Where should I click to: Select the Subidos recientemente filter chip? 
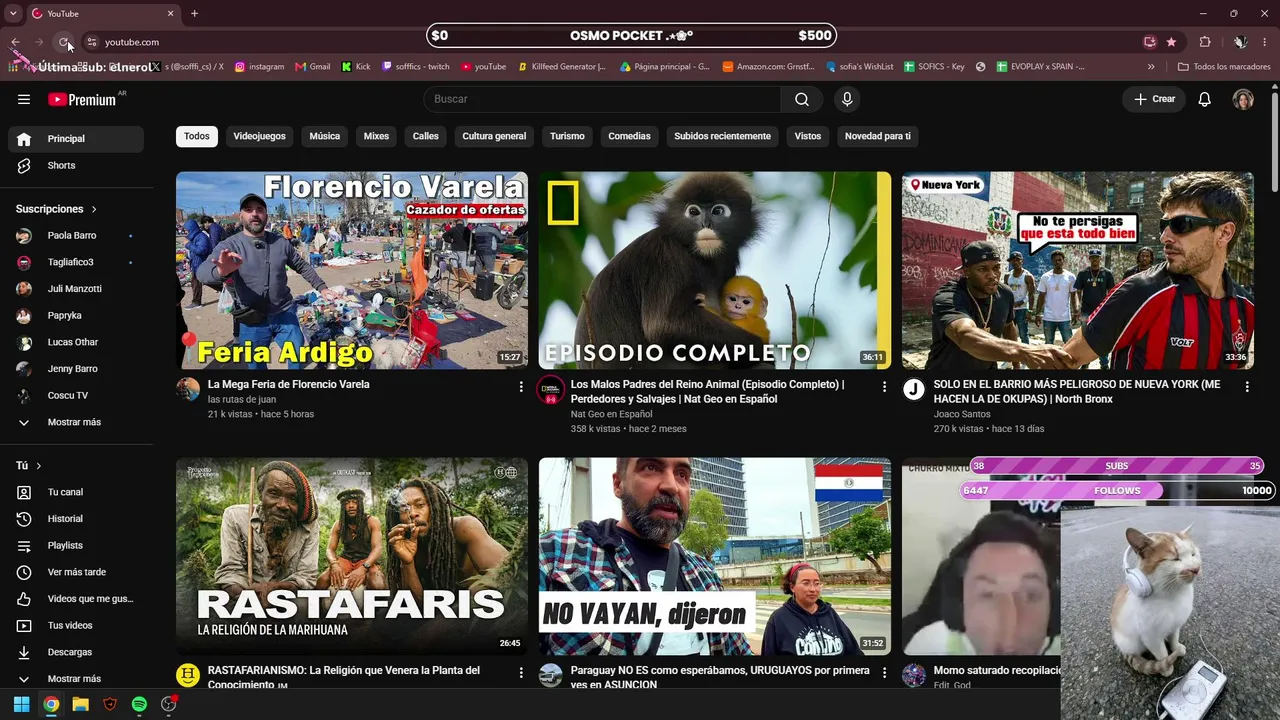(x=722, y=136)
